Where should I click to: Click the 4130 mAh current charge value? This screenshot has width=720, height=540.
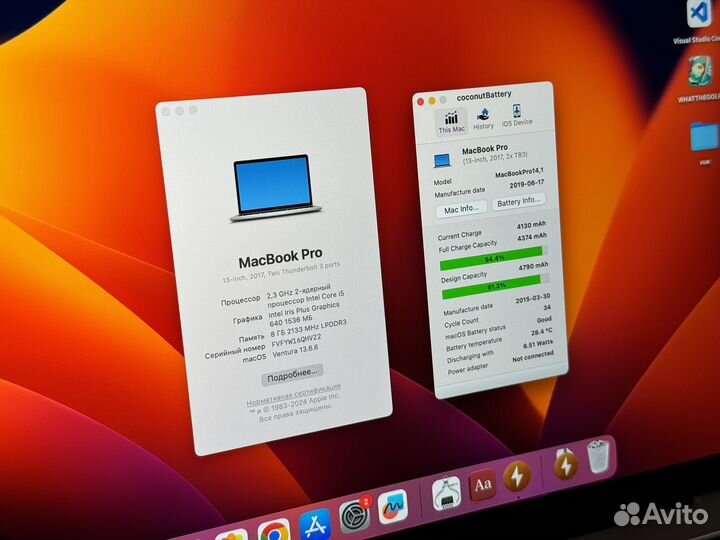[531, 225]
